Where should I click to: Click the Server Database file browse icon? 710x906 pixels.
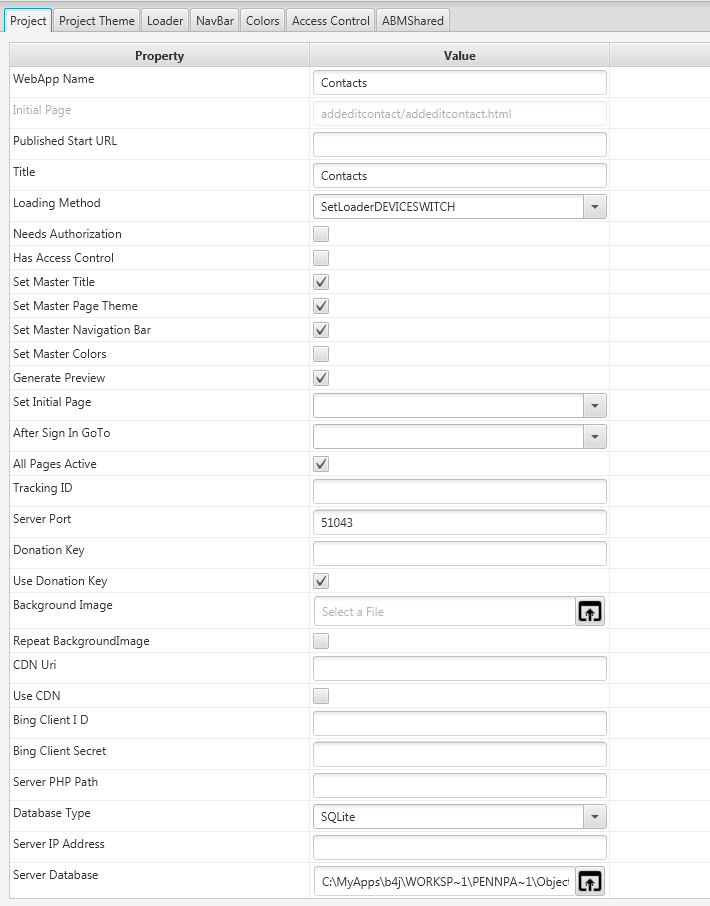pyautogui.click(x=590, y=881)
